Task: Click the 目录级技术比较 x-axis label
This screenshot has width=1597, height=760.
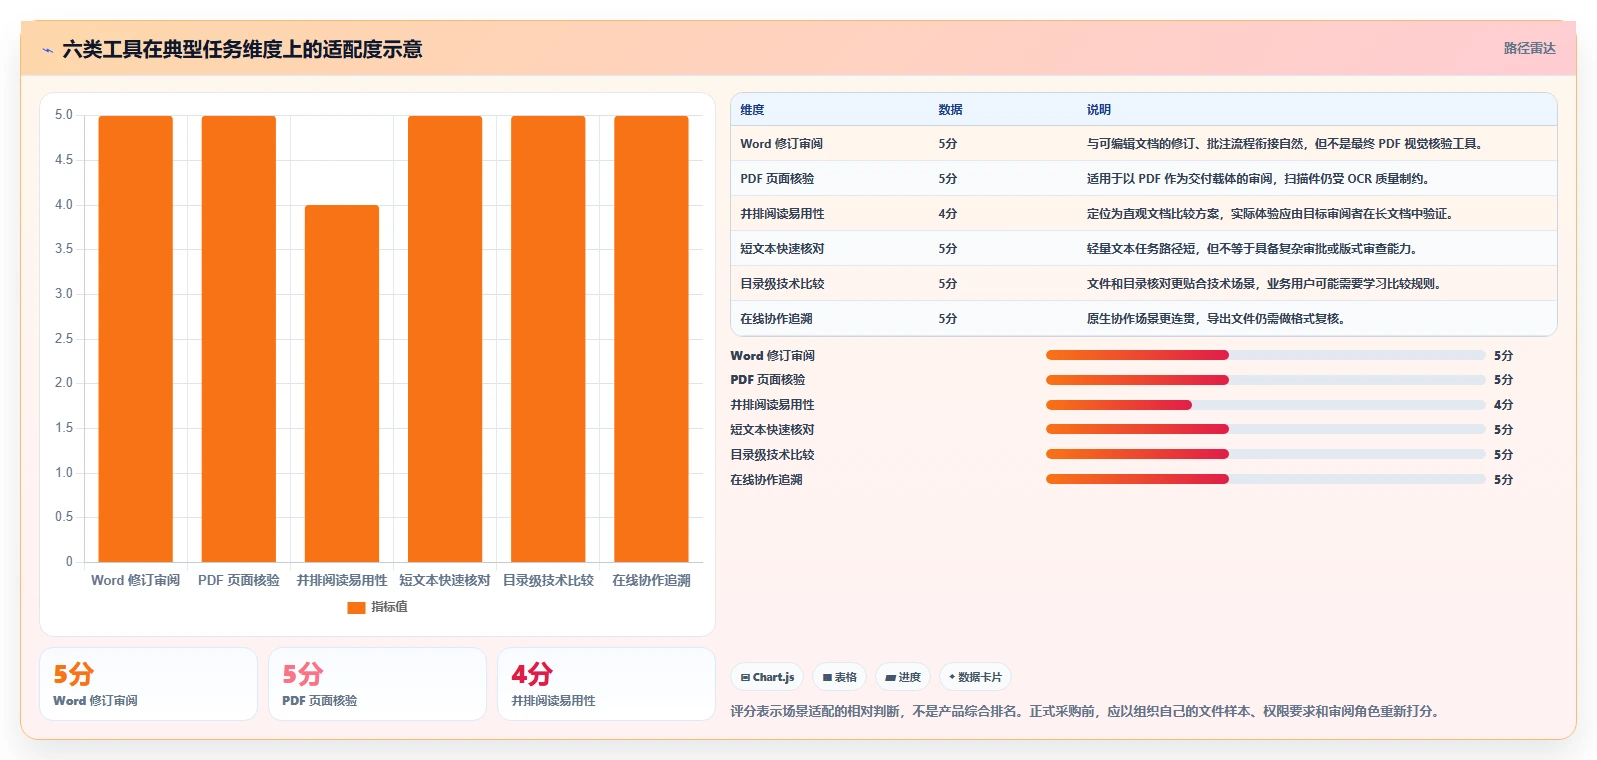Action: (x=548, y=580)
